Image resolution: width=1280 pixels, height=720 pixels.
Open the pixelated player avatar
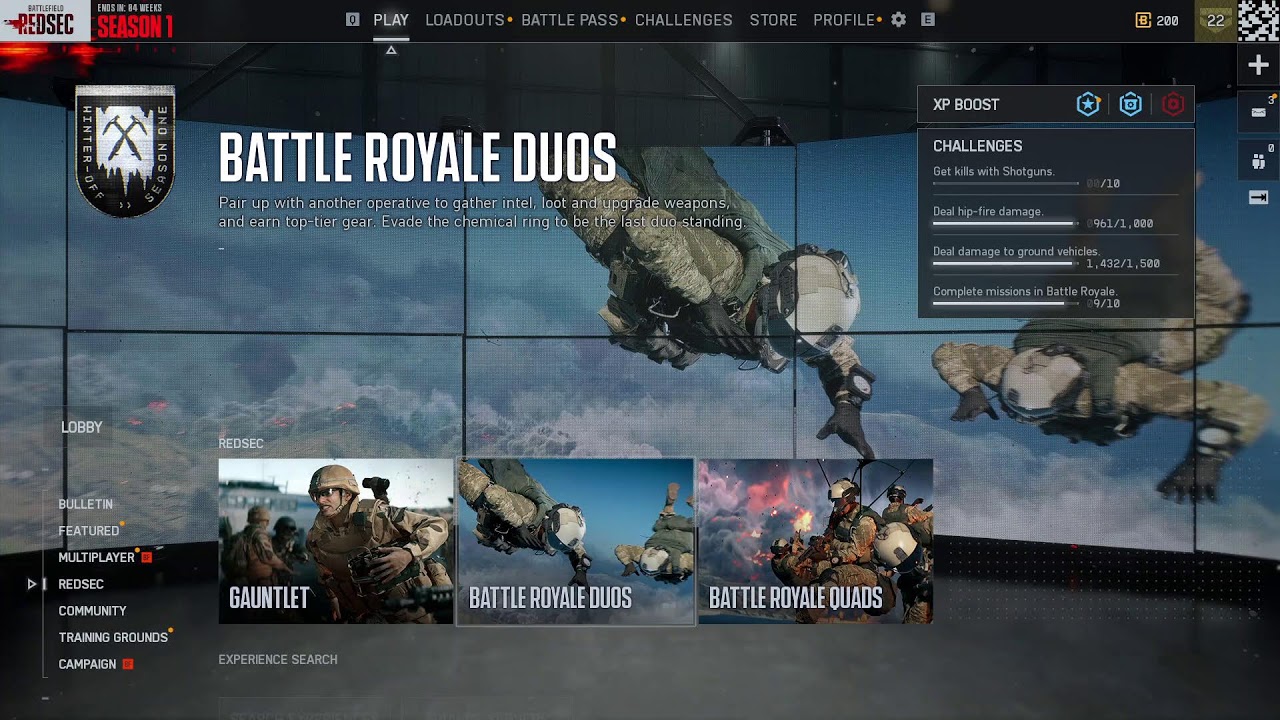coord(1258,20)
